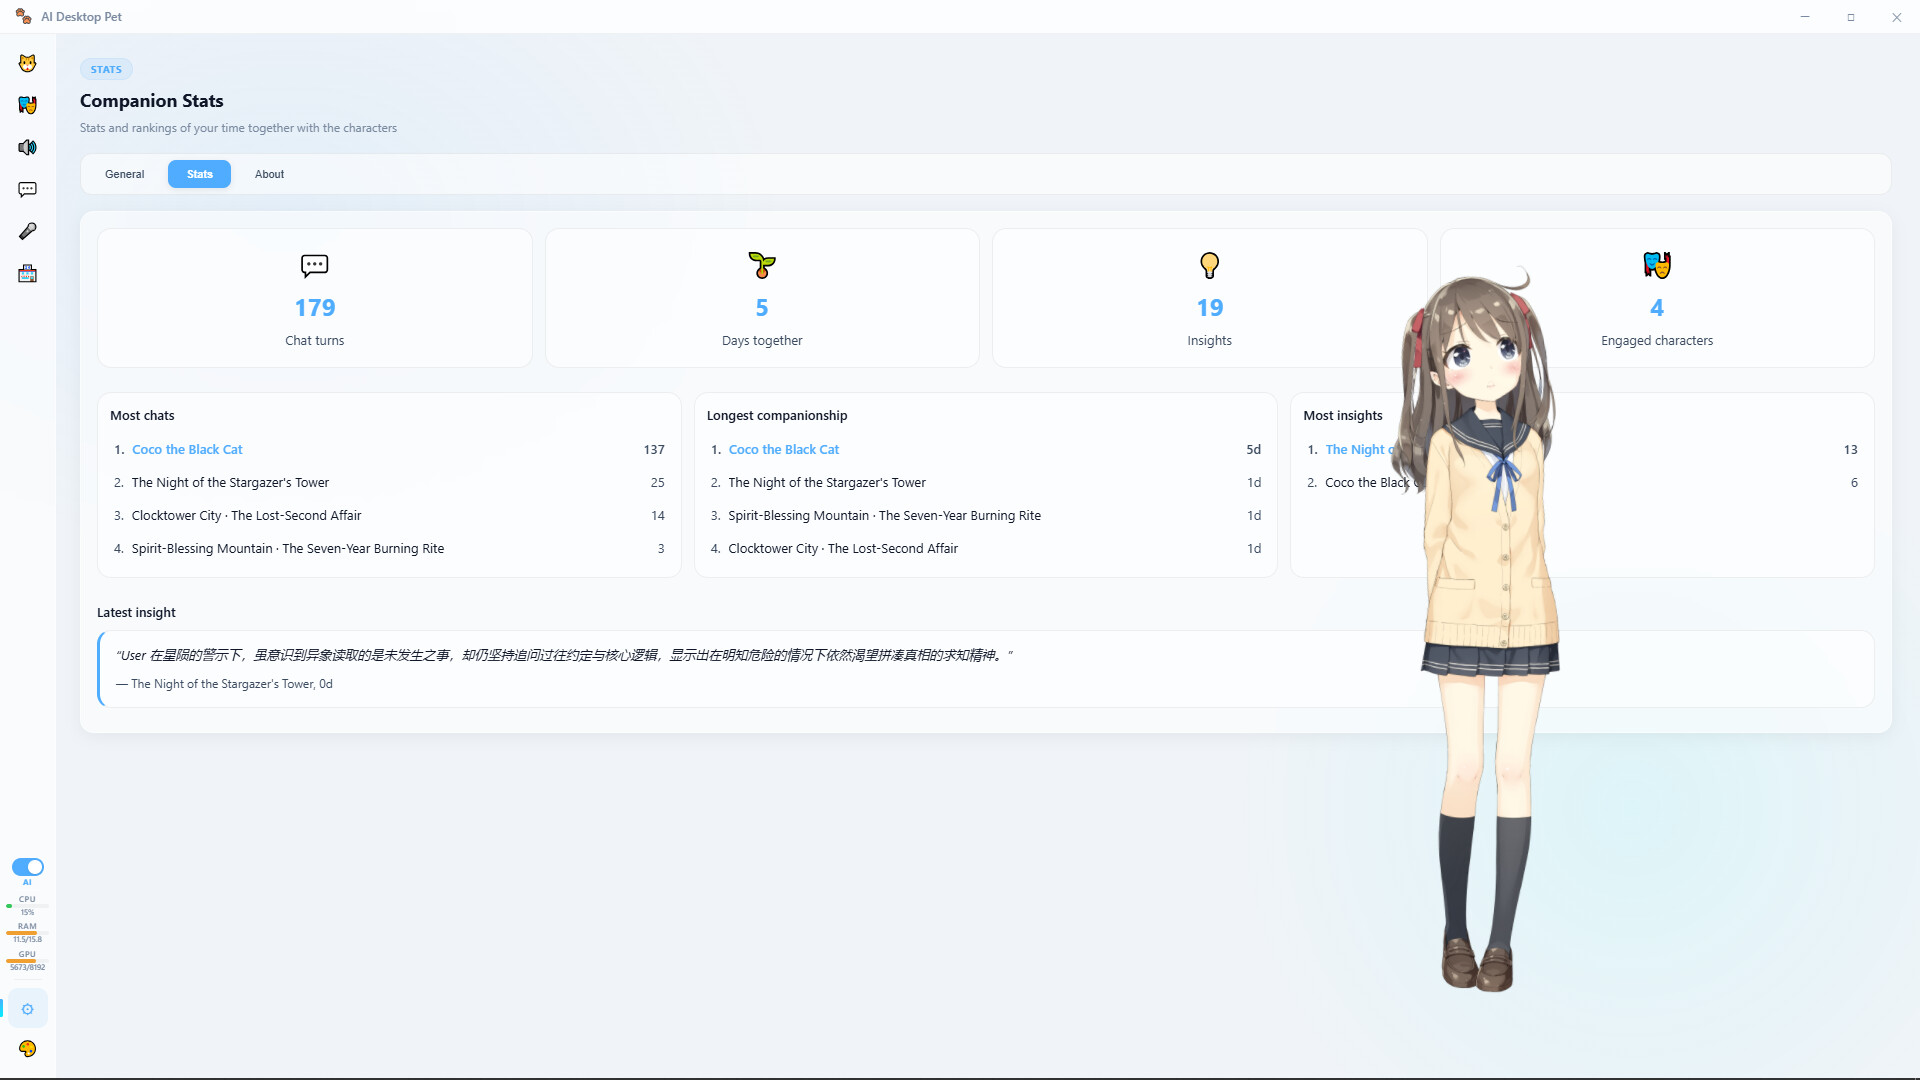Select the active Stats tab

click(x=199, y=174)
